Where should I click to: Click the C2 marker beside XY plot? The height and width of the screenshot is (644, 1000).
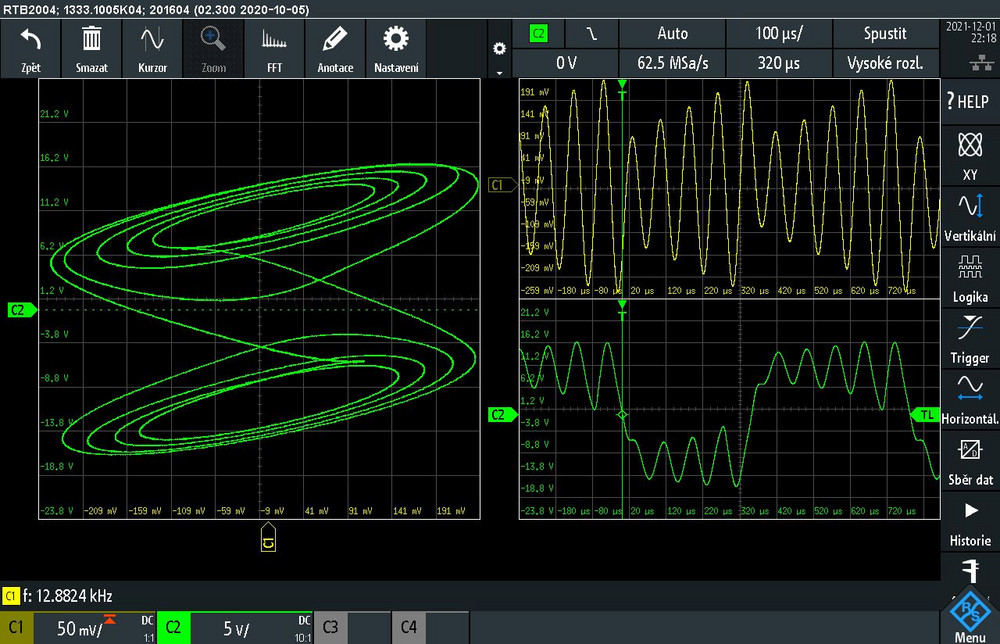click(x=22, y=310)
